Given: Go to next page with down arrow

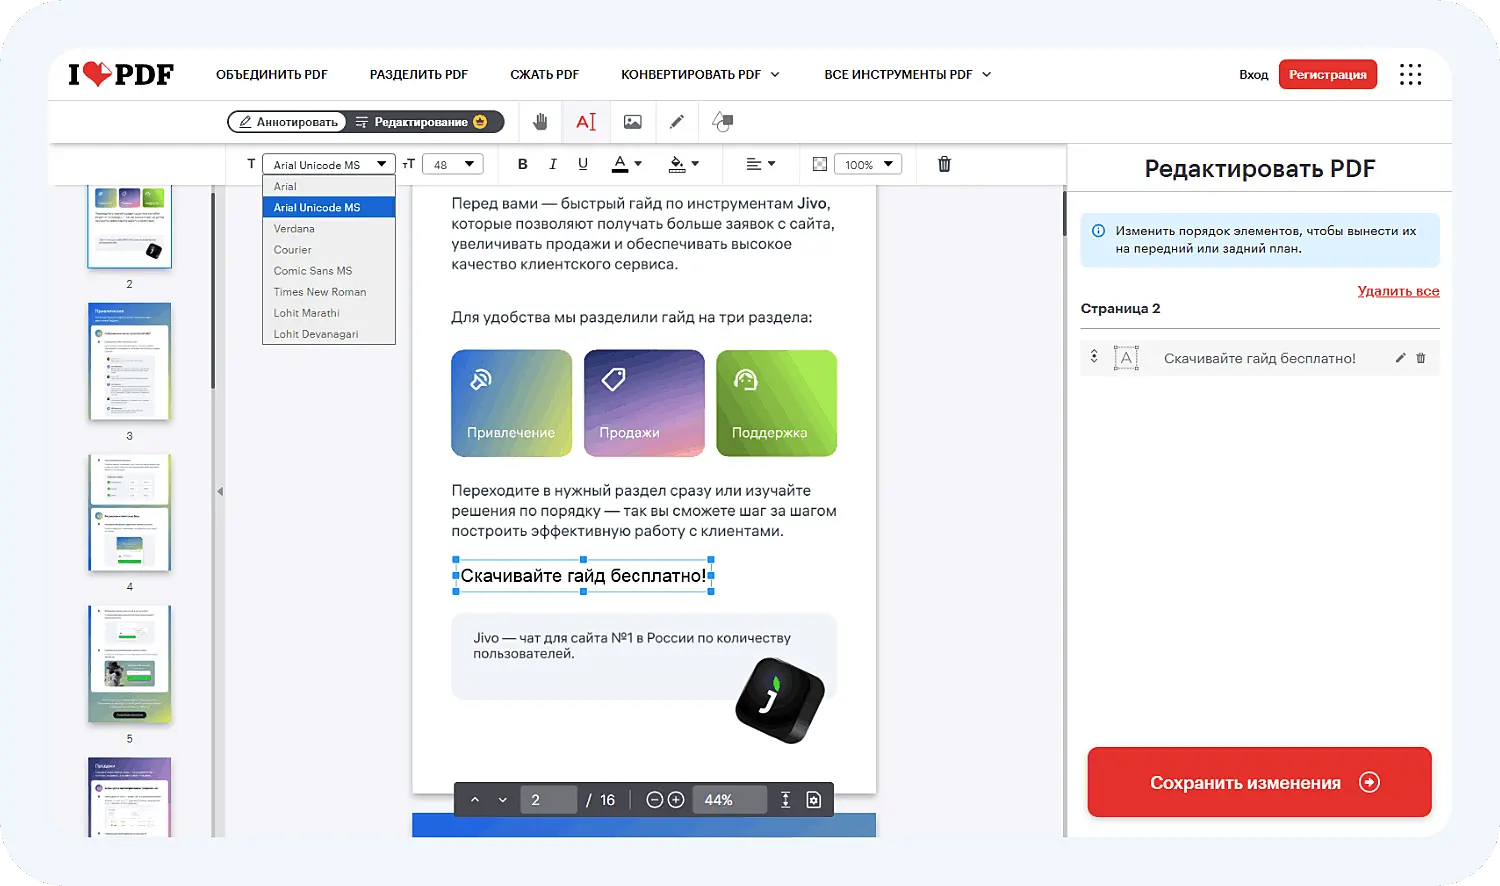Looking at the screenshot, I should (x=503, y=800).
